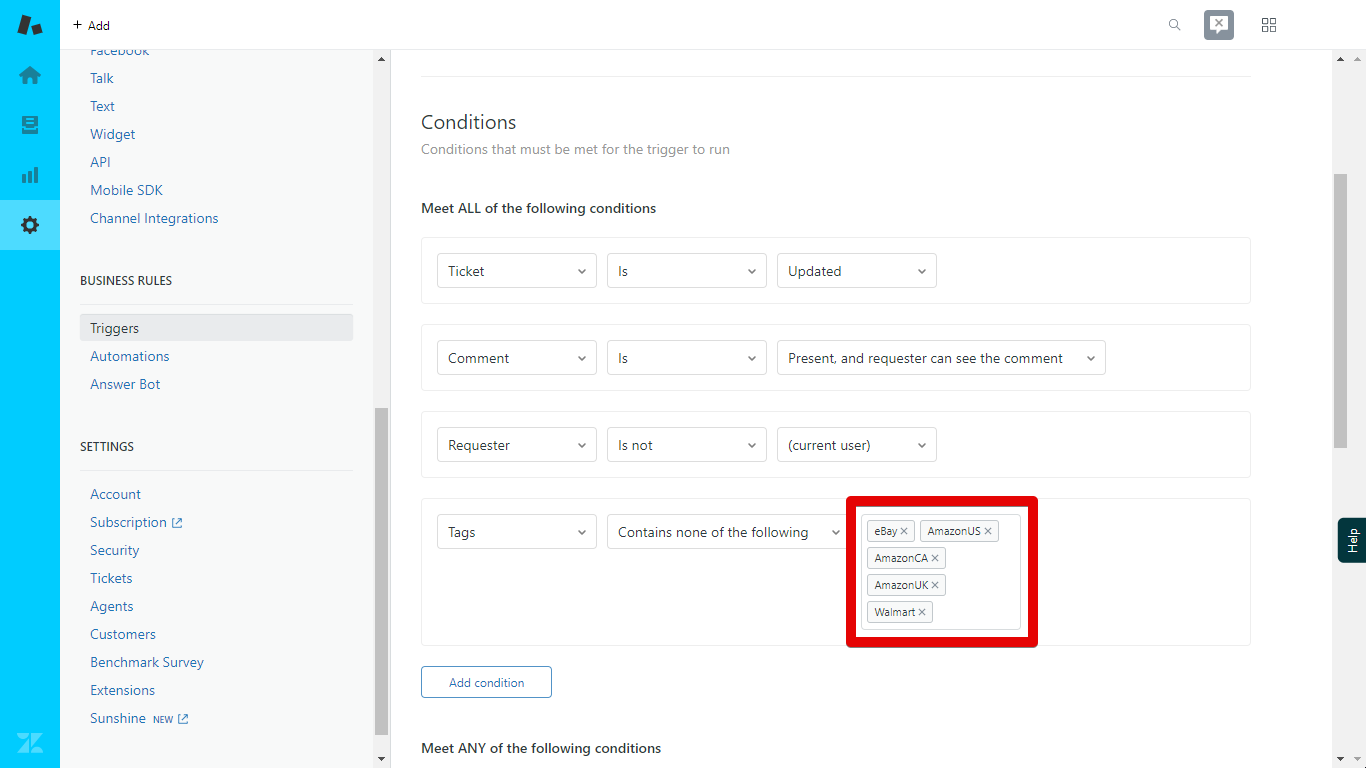Open search using the magnifier icon
This screenshot has width=1366, height=768.
(1174, 24)
